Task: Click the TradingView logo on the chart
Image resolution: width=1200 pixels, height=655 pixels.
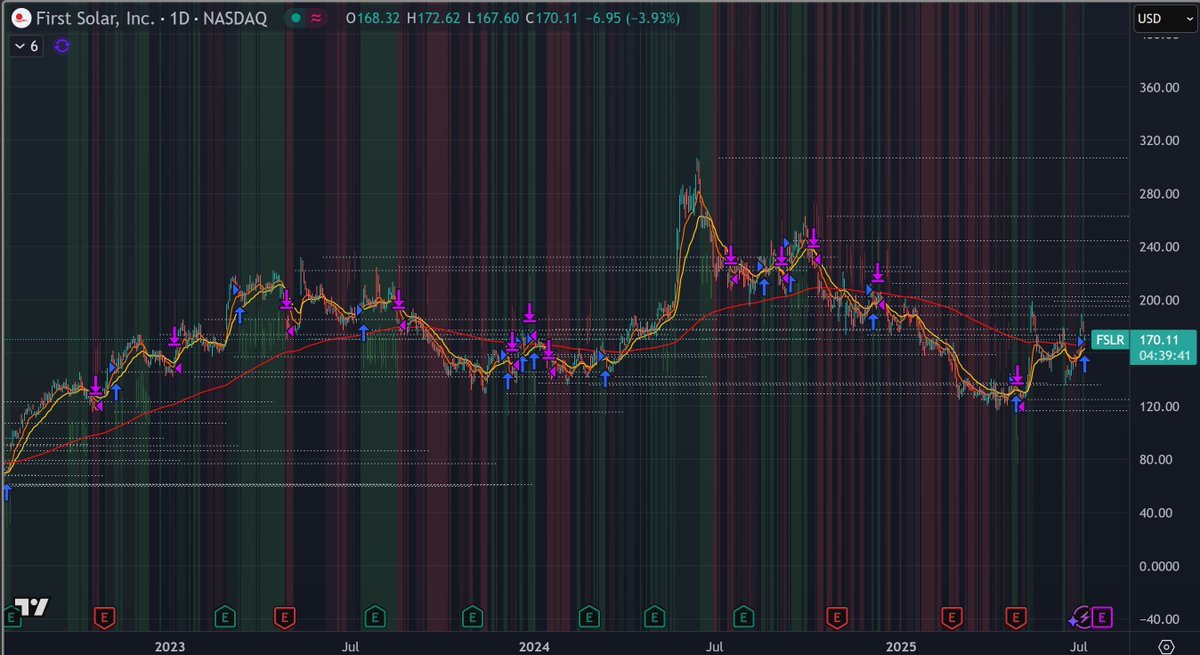Action: pyautogui.click(x=33, y=607)
